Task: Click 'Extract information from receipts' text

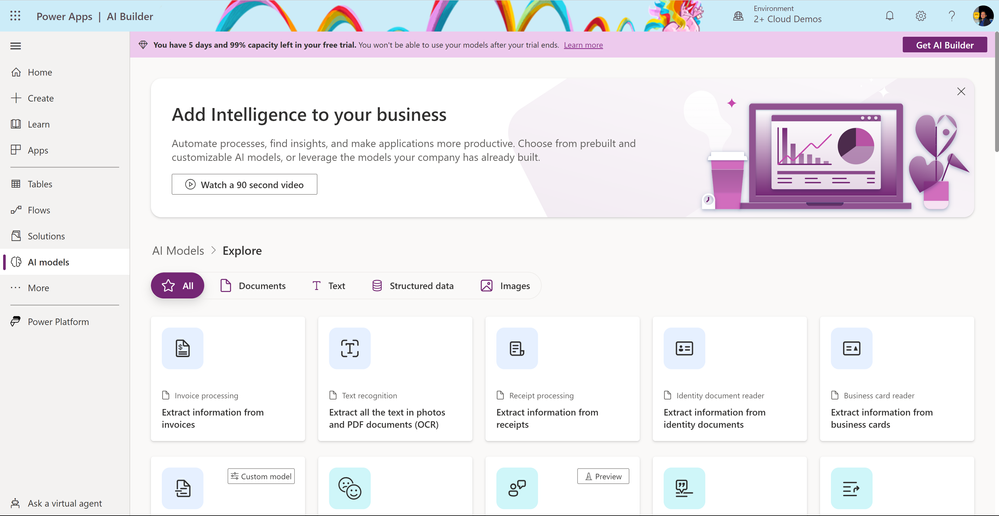Action: (x=547, y=419)
